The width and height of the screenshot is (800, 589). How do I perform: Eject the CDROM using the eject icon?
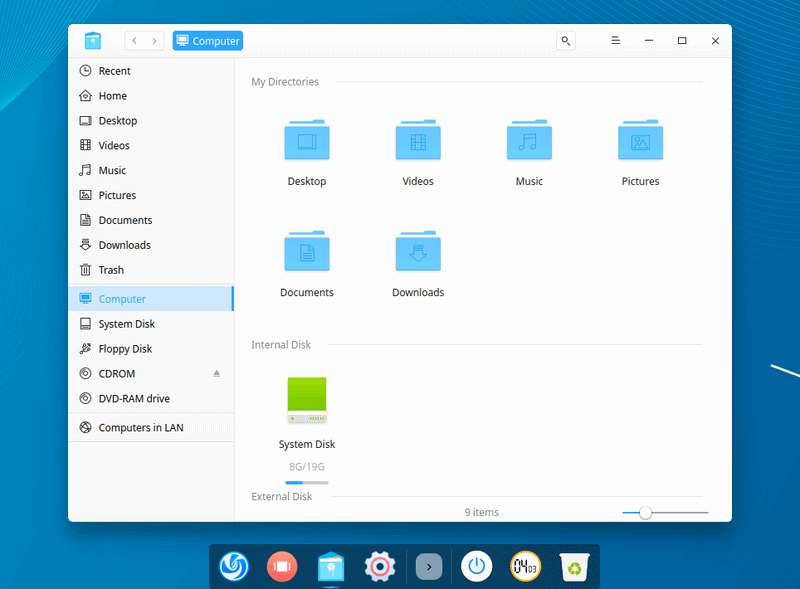217,374
